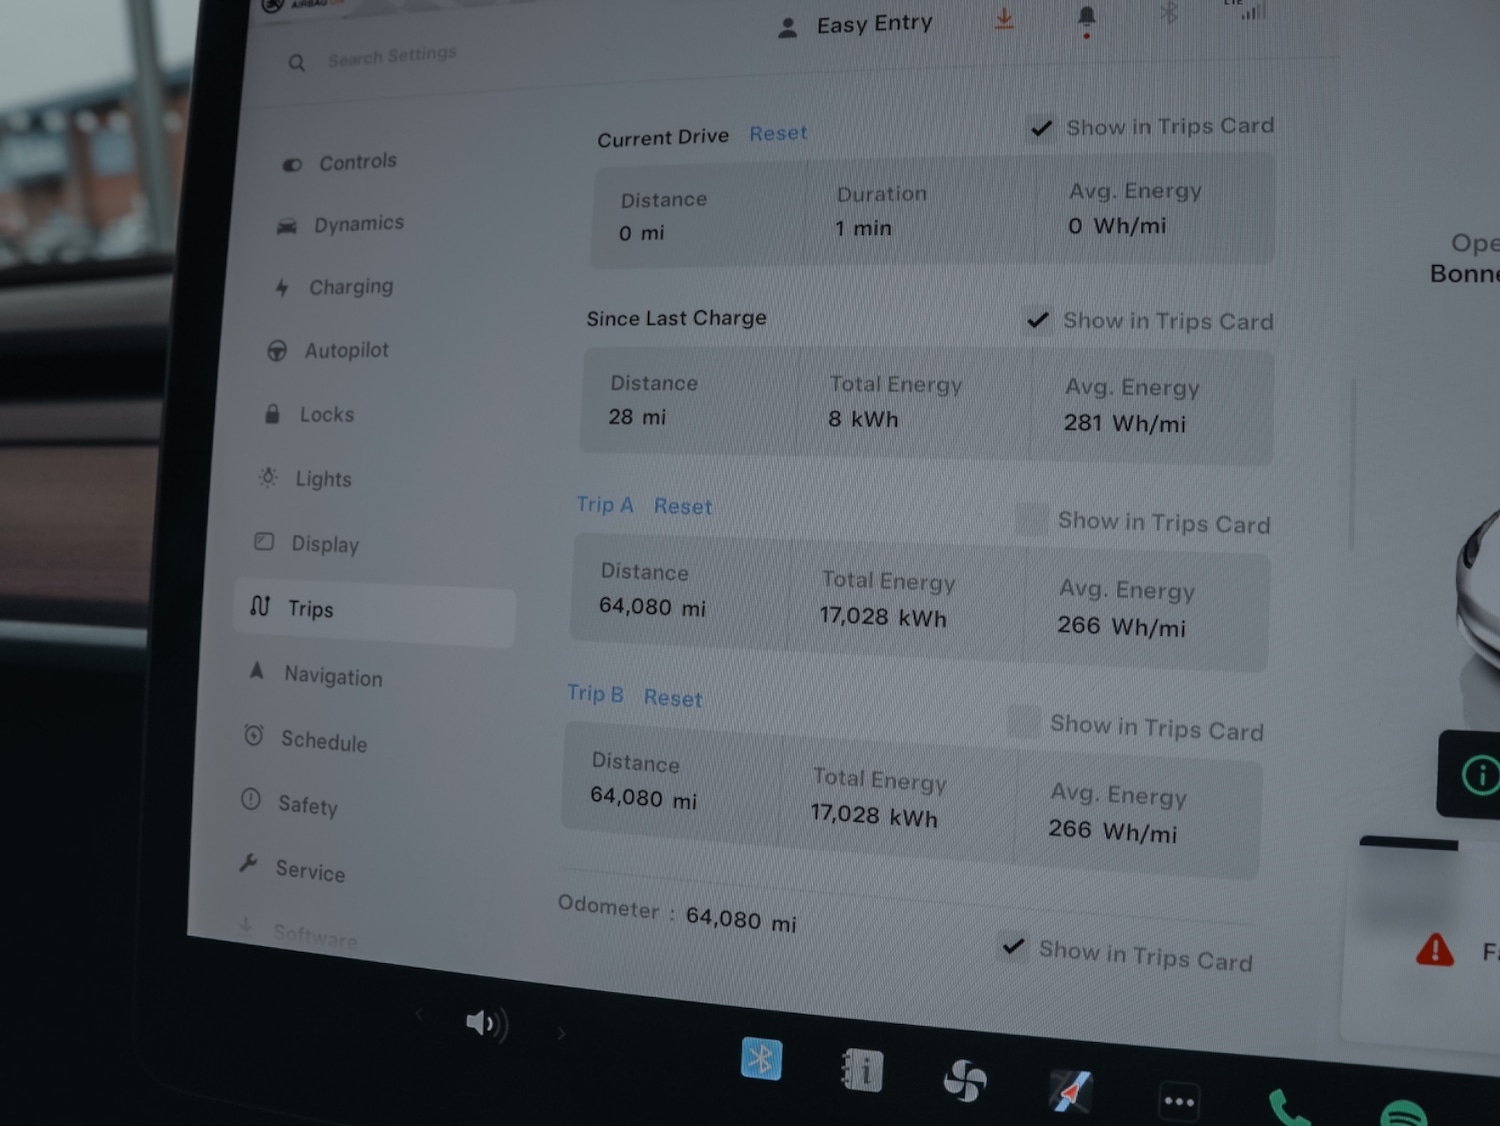Toggle Current Drive Show in Trips Card
Screen dimensions: 1500x1126
(1041, 129)
